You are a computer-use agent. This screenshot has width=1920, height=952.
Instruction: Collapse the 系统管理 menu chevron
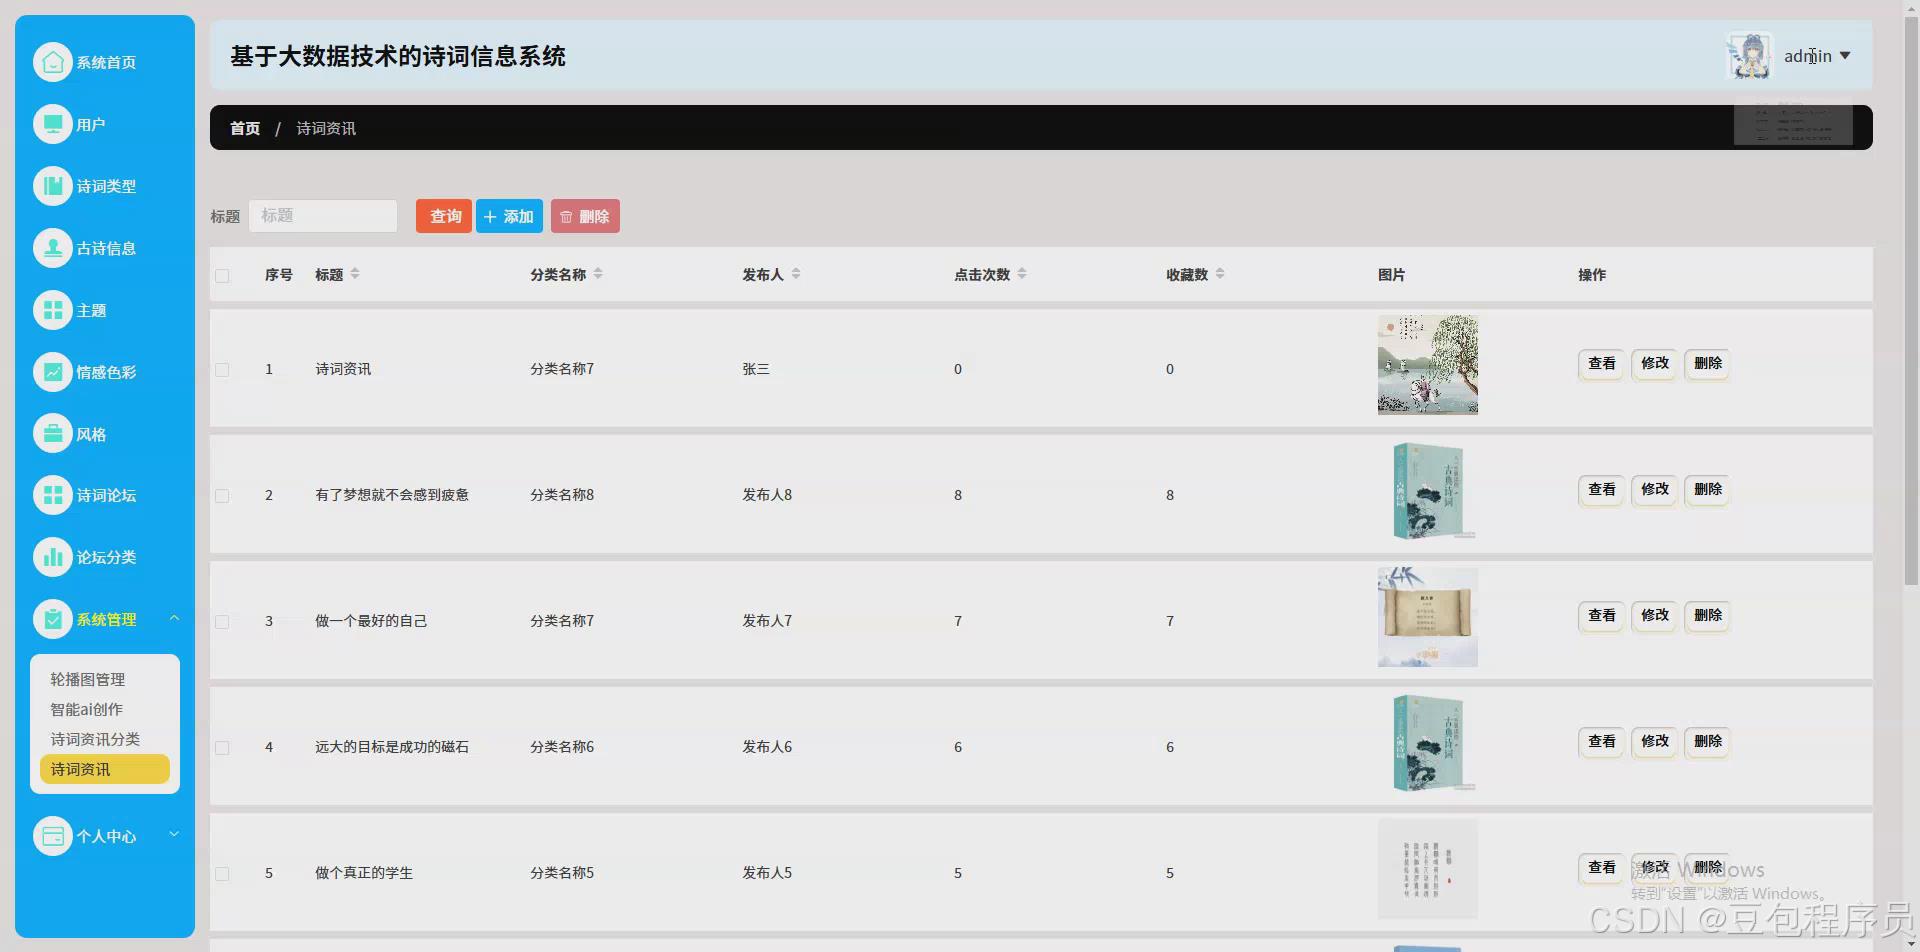[174, 618]
